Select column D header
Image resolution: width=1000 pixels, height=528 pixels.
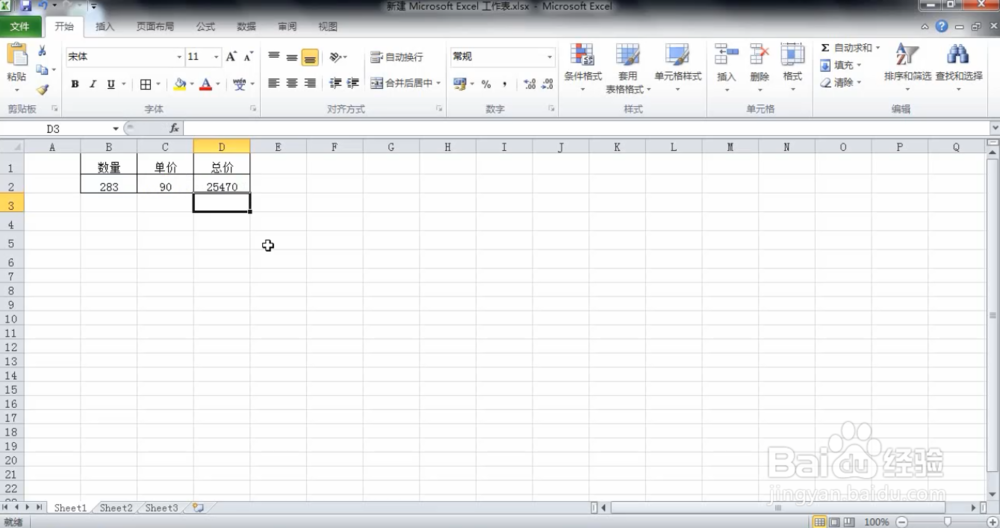pyautogui.click(x=221, y=147)
